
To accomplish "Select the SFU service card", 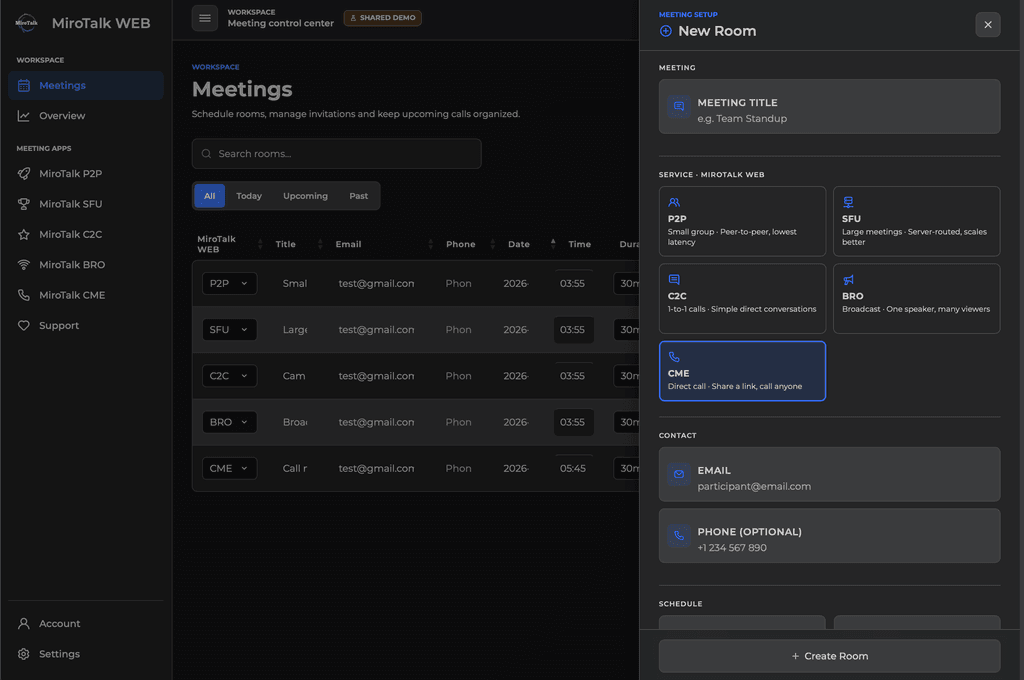I will coord(917,221).
